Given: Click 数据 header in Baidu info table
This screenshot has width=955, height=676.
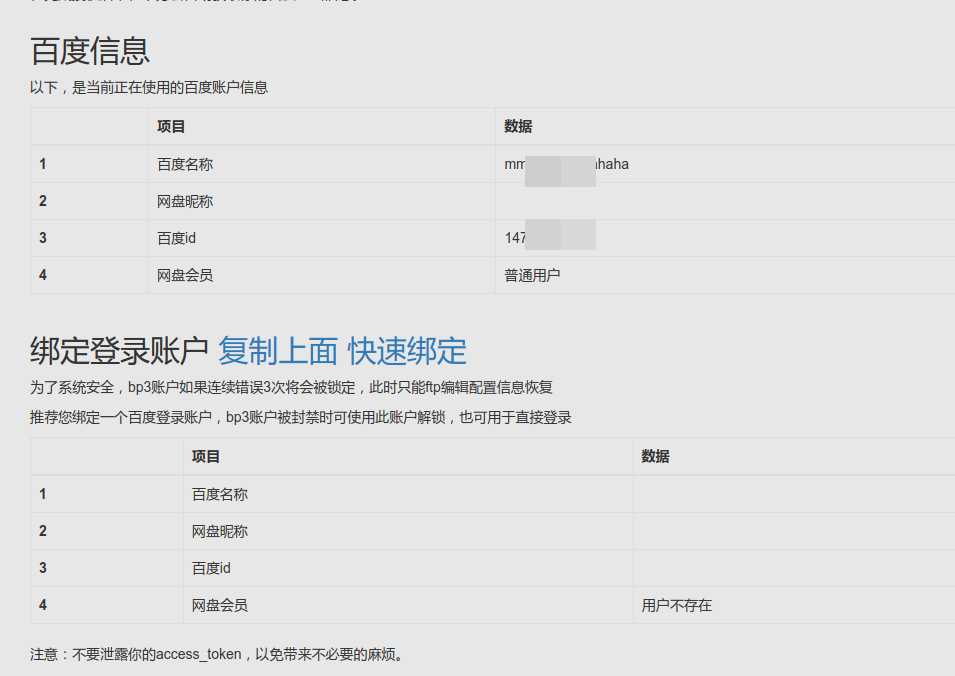Looking at the screenshot, I should click(x=518, y=127).
